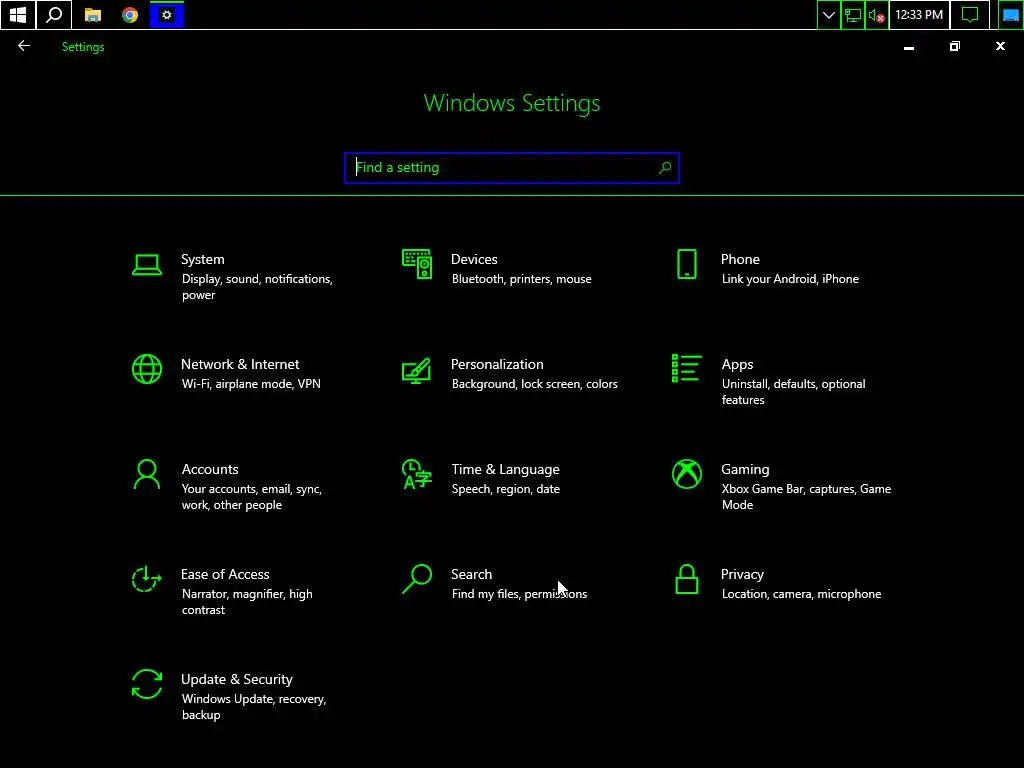
Task: Open the Privacy padlock icon
Action: [x=686, y=579]
